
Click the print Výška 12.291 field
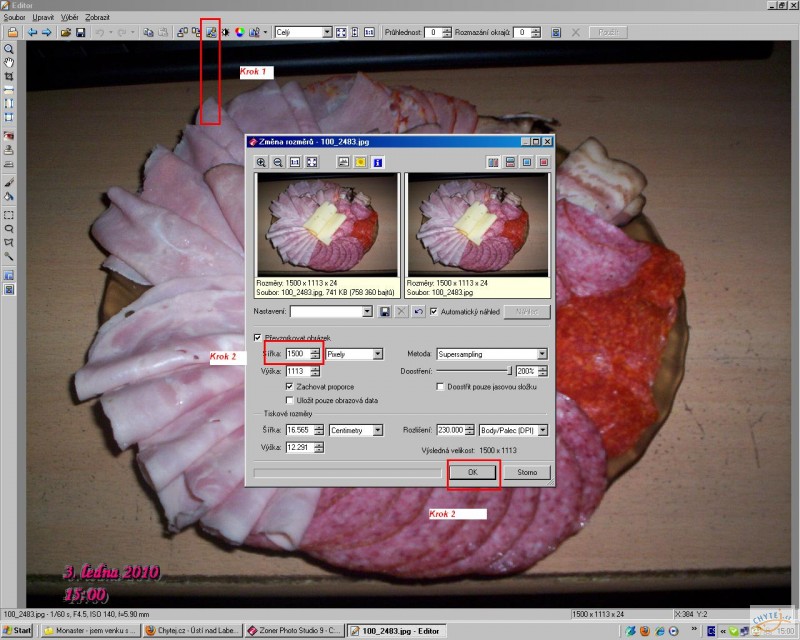pos(300,448)
